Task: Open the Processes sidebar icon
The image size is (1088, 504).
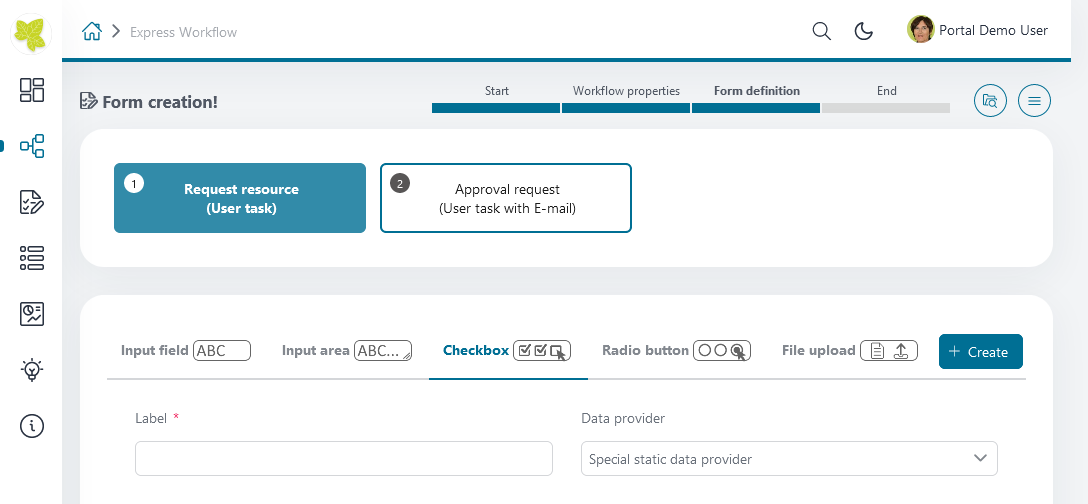Action: click(32, 146)
